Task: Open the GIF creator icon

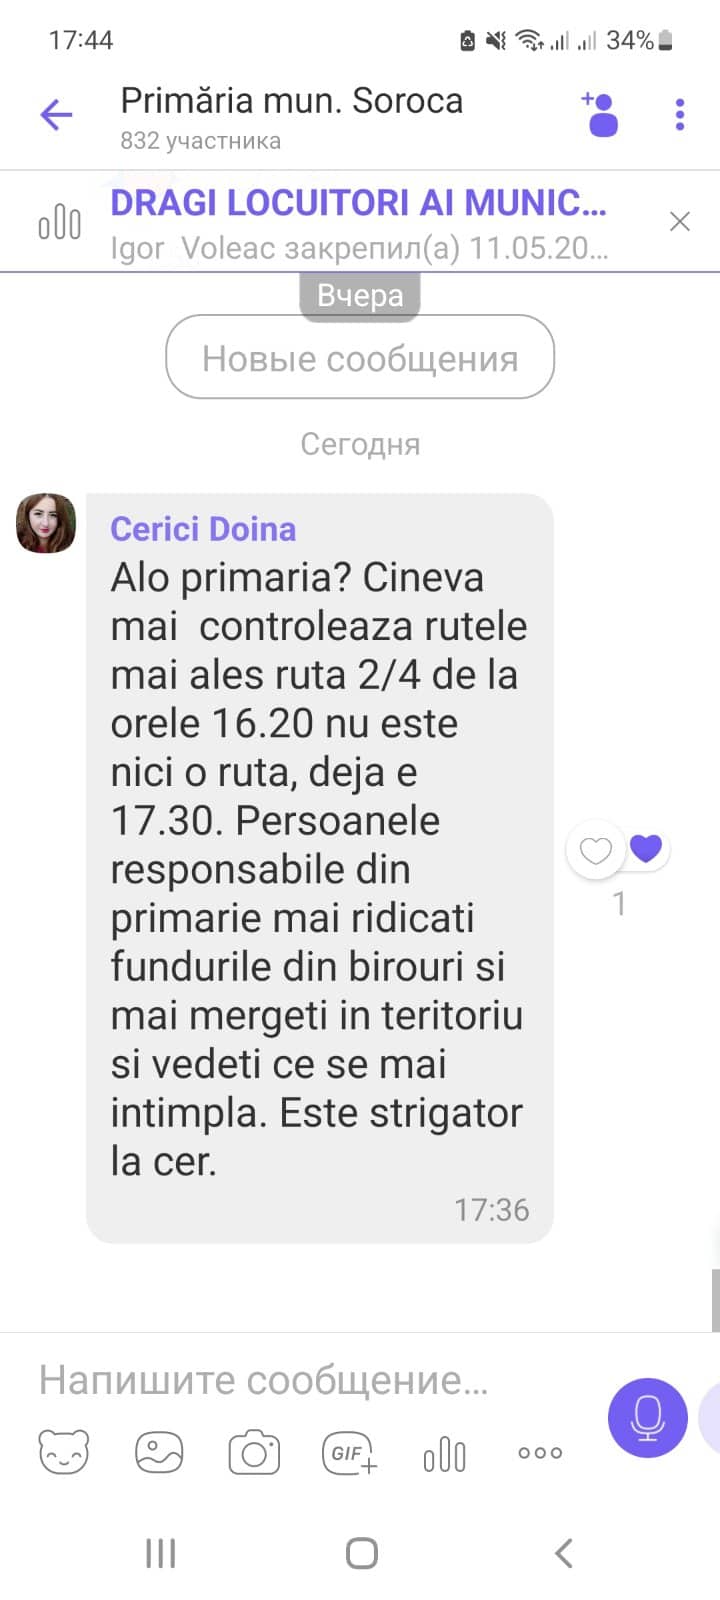Action: (350, 1453)
